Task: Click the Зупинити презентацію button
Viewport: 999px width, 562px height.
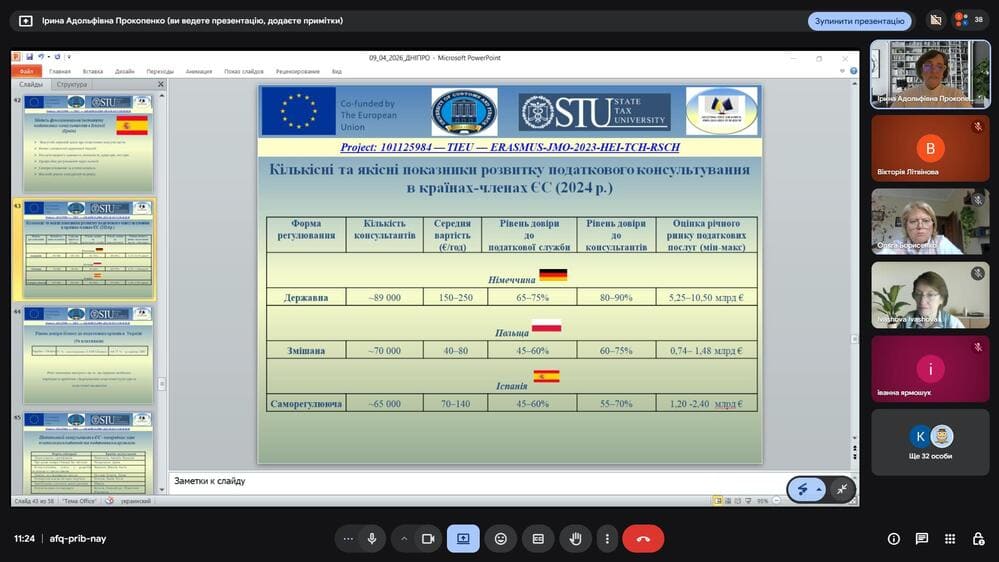Action: (x=859, y=21)
